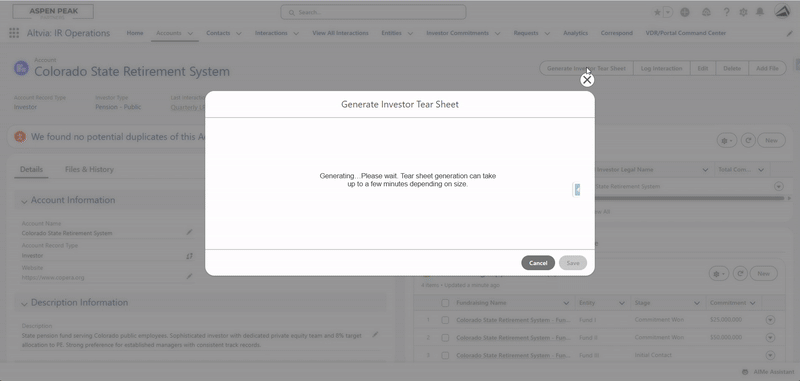800x381 pixels.
Task: Refresh the fundraising related list
Action: pyautogui.click(x=740, y=274)
